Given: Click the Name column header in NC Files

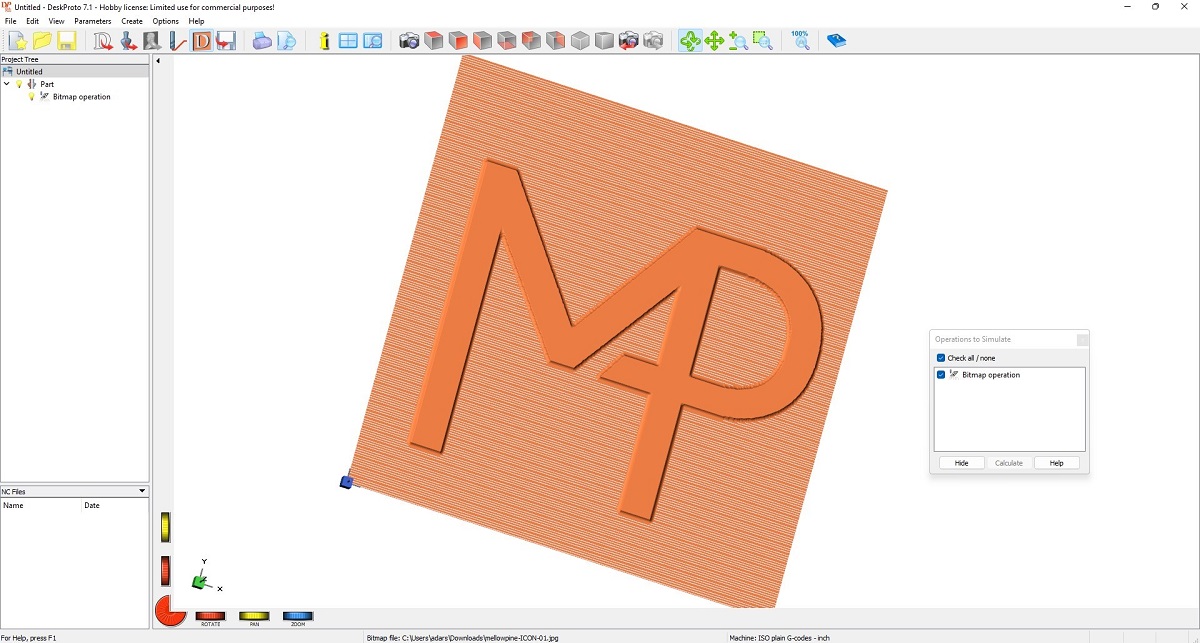Looking at the screenshot, I should (x=41, y=506).
